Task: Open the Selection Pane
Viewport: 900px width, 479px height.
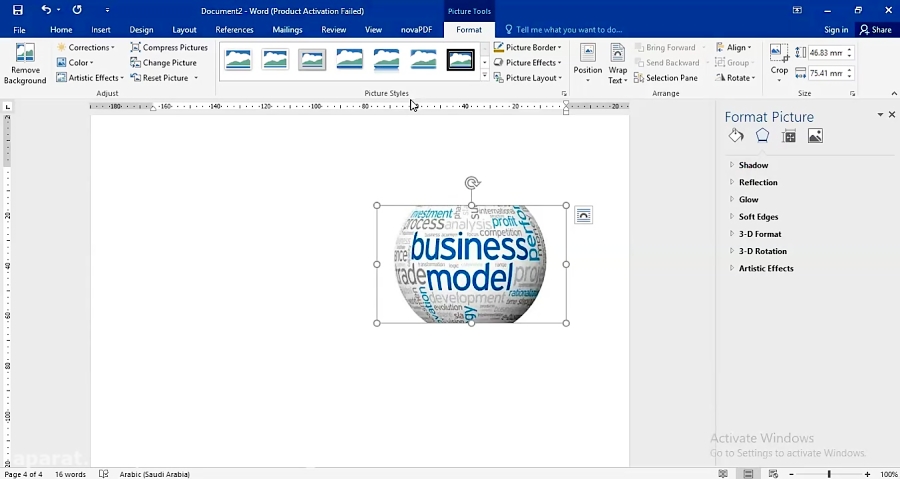Action: (x=665, y=78)
